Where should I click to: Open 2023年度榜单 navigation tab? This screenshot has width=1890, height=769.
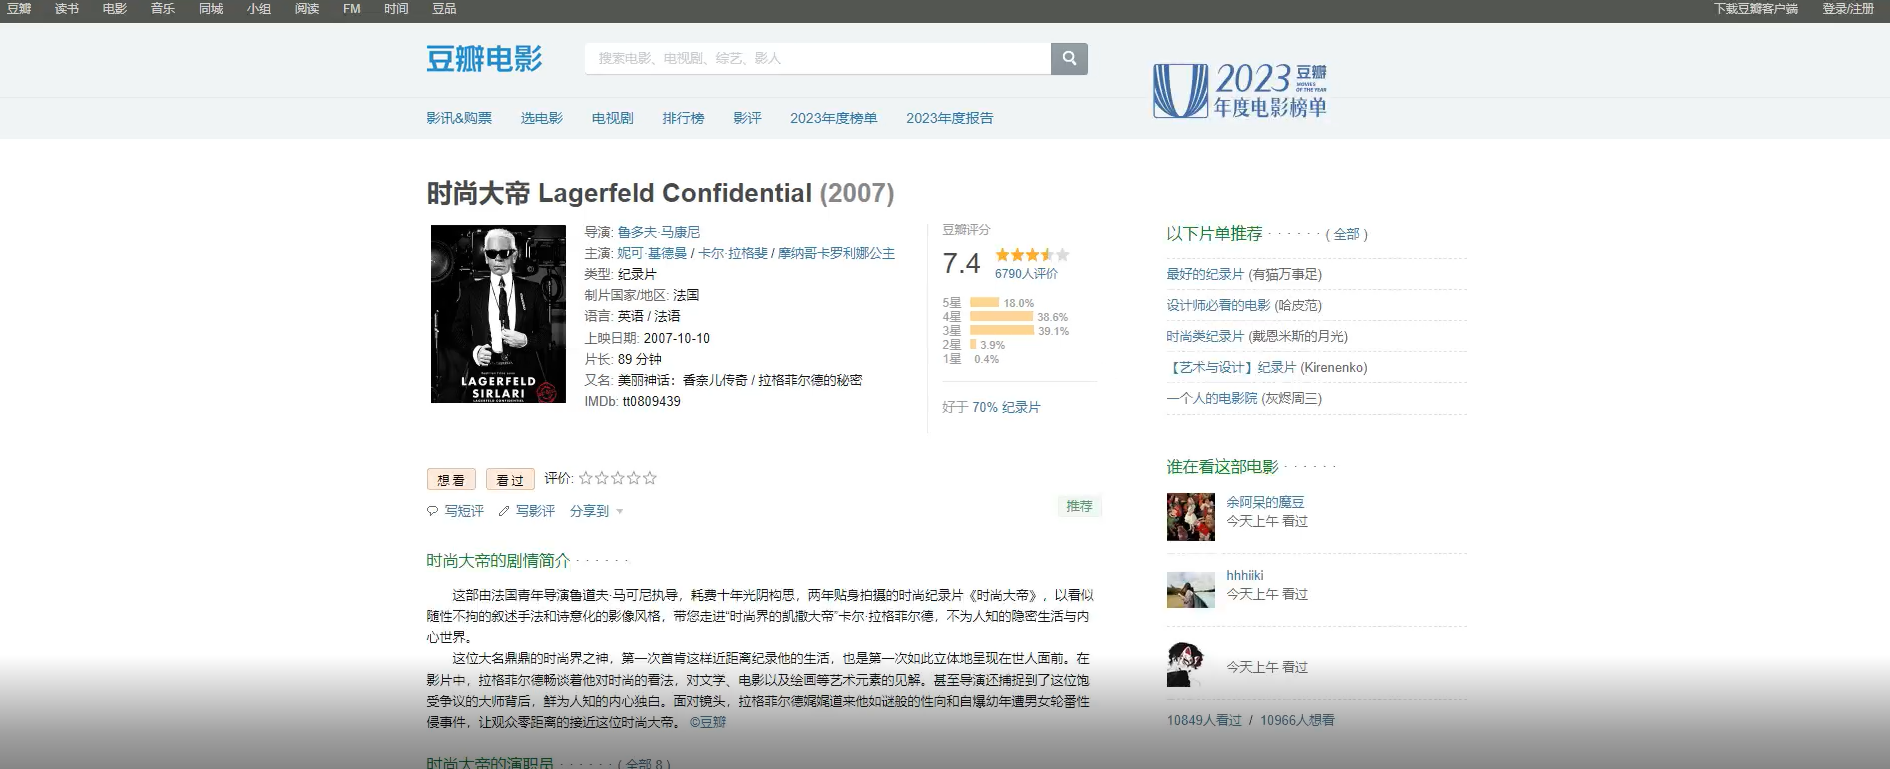[x=834, y=118]
